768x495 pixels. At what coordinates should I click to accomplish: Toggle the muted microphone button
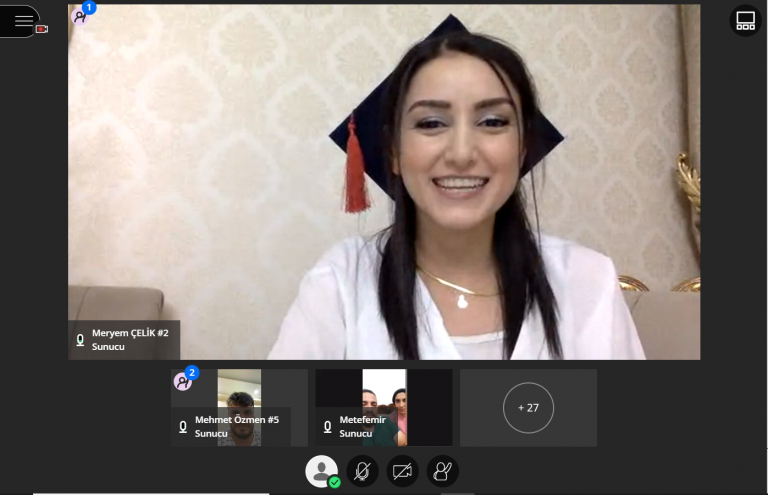point(362,471)
